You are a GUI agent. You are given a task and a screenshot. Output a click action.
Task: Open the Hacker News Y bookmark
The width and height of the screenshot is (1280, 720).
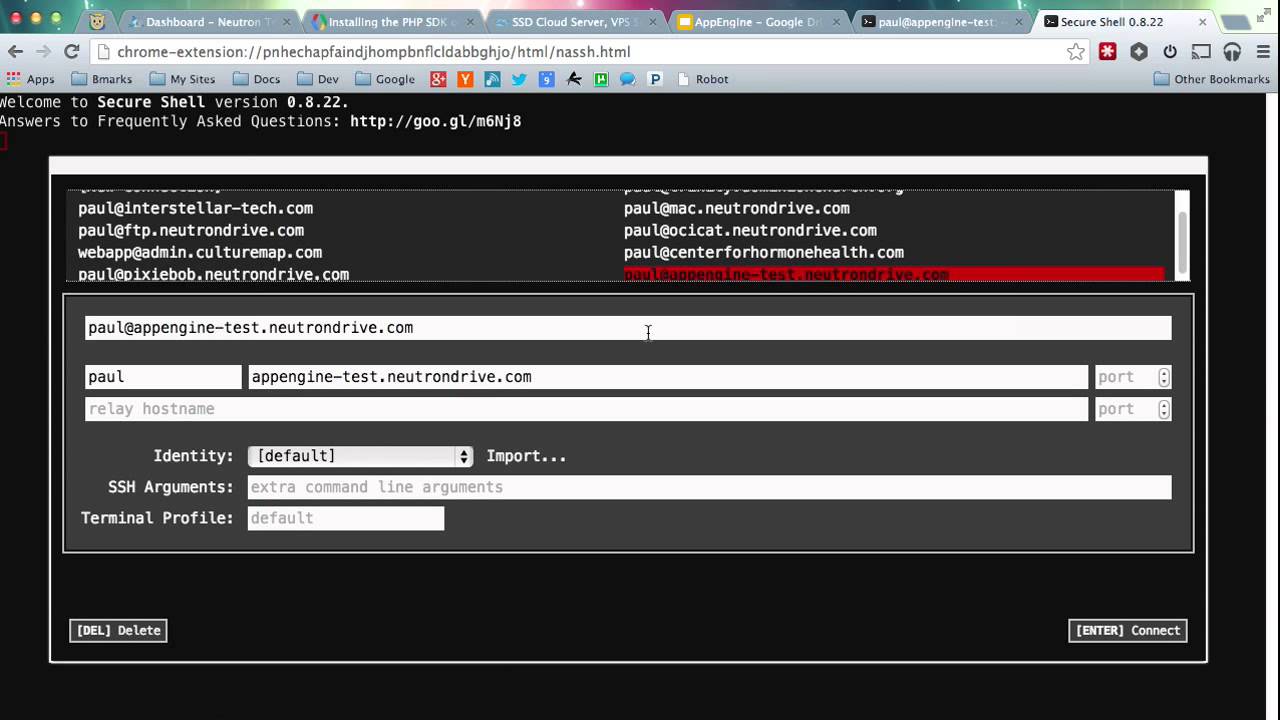(465, 79)
